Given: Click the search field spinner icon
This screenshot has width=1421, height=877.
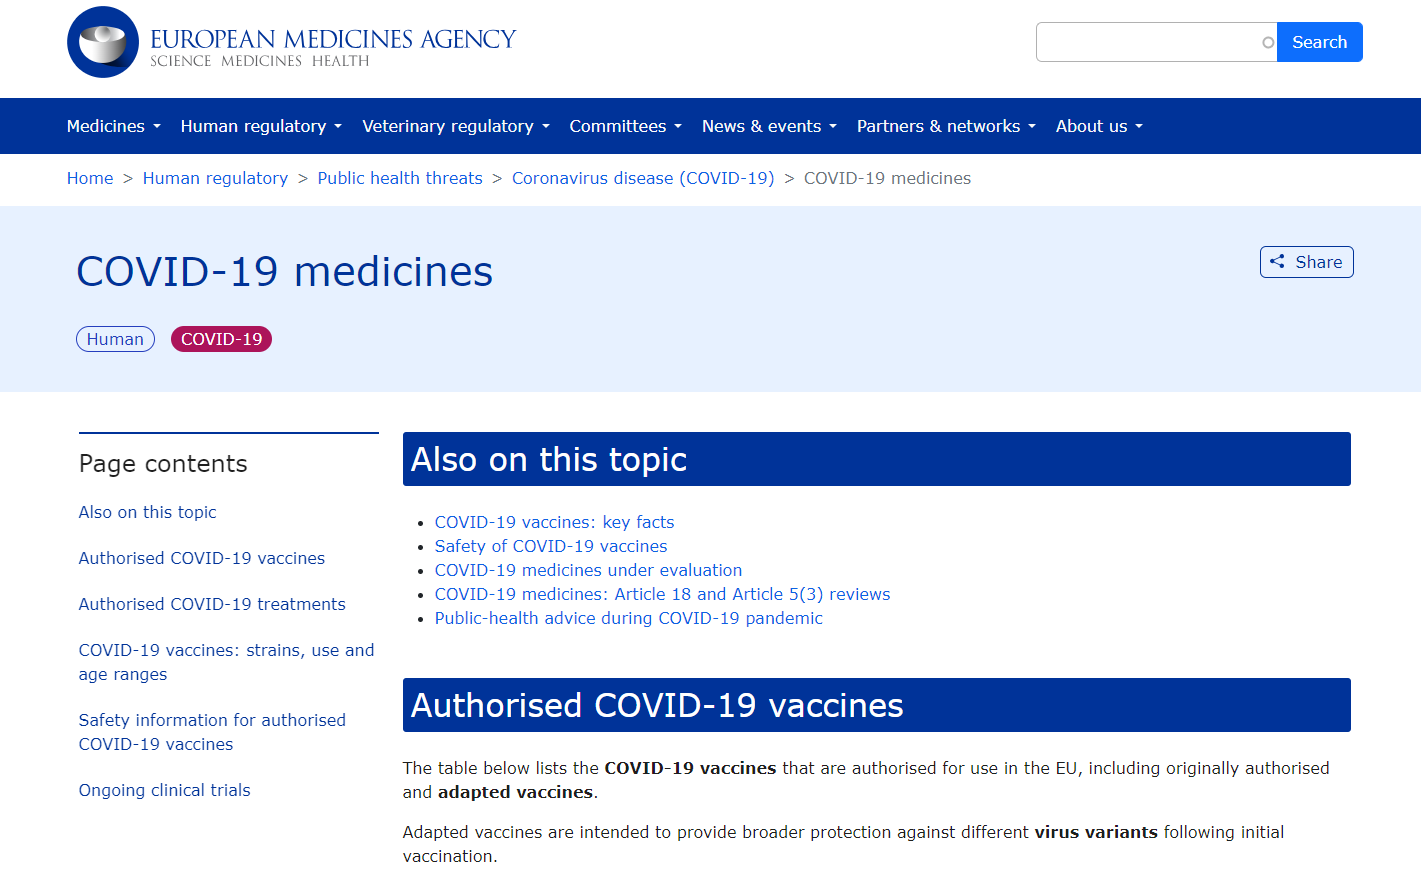Looking at the screenshot, I should [1268, 42].
